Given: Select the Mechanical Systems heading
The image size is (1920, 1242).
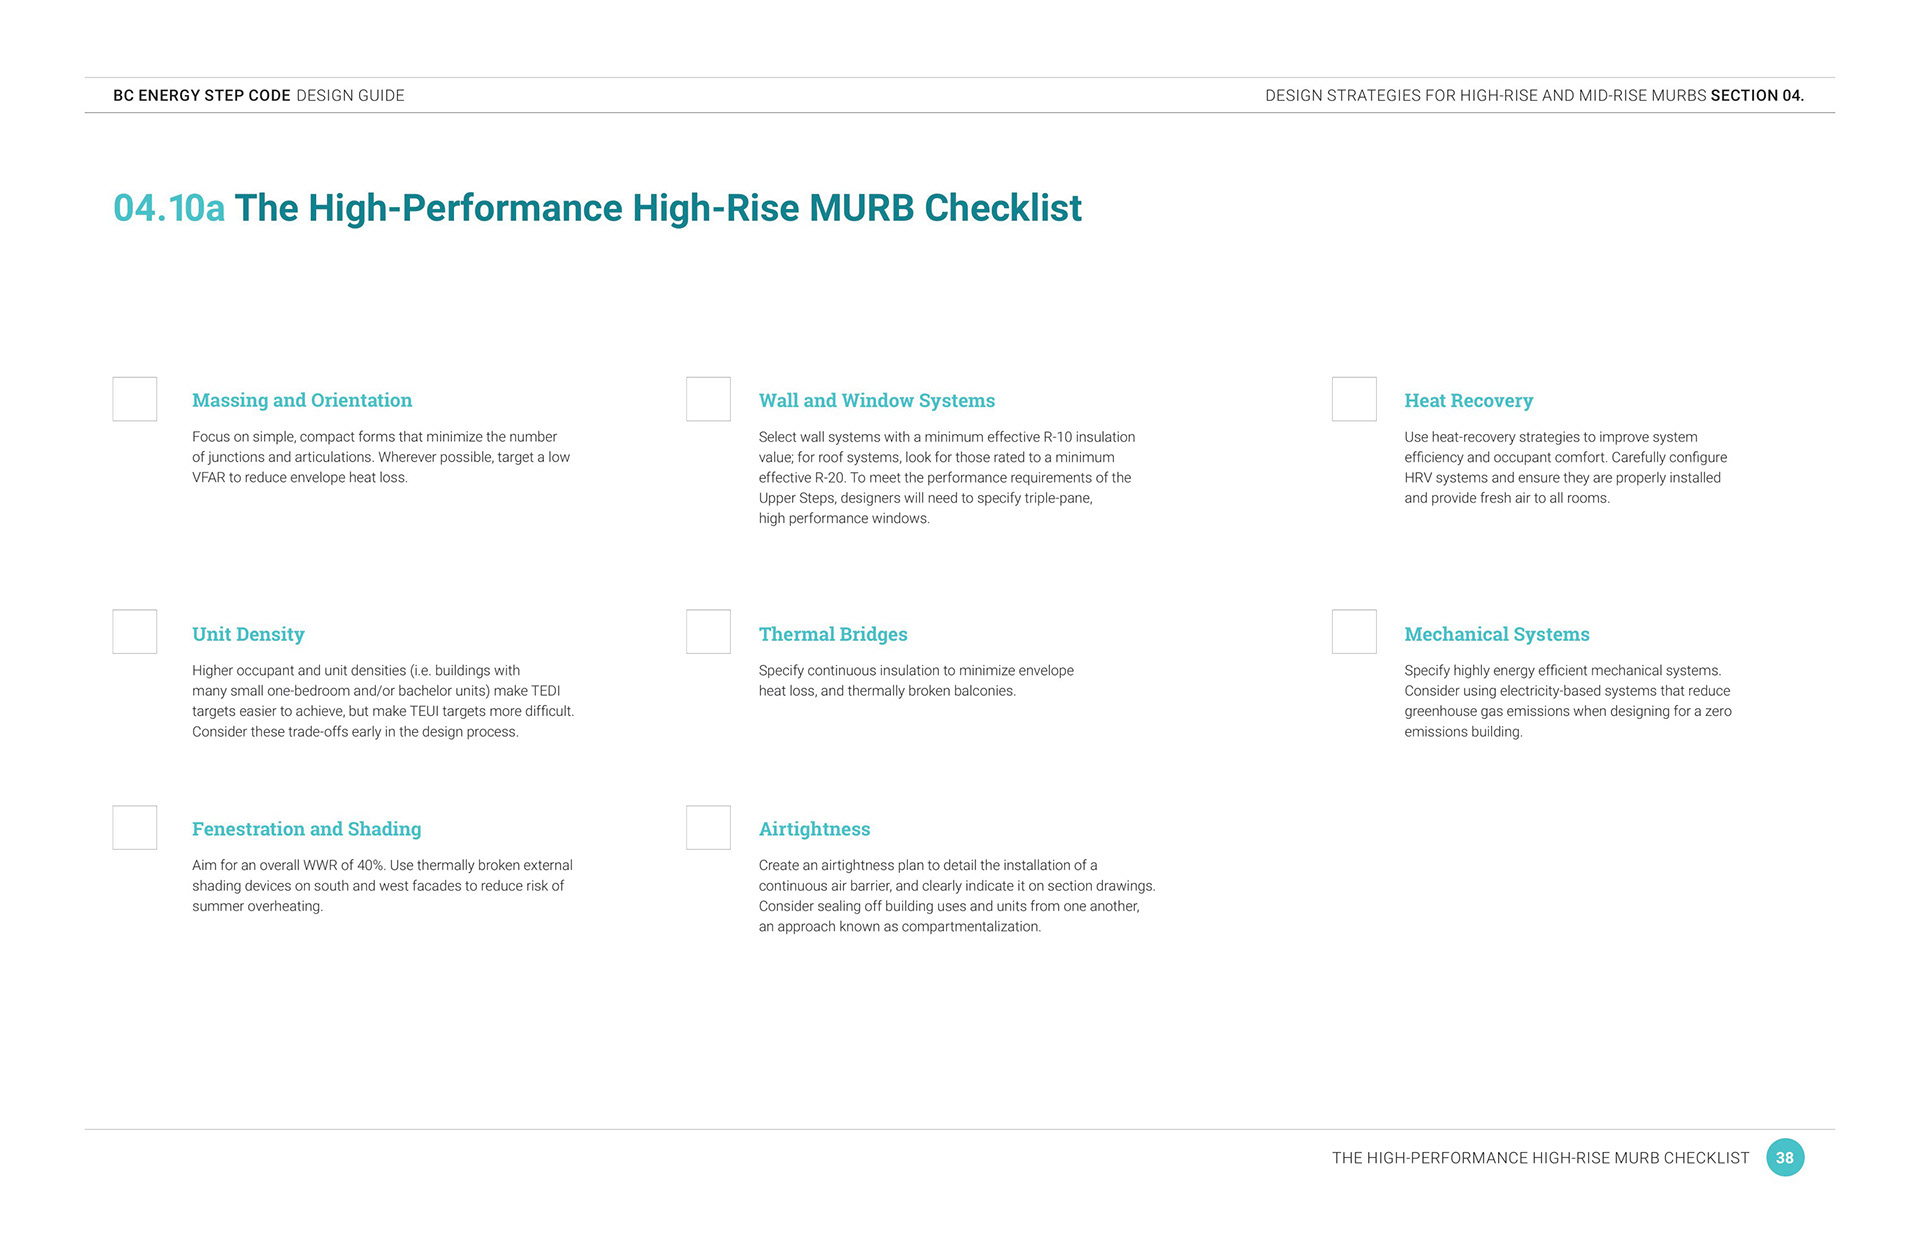Looking at the screenshot, I should click(1497, 634).
